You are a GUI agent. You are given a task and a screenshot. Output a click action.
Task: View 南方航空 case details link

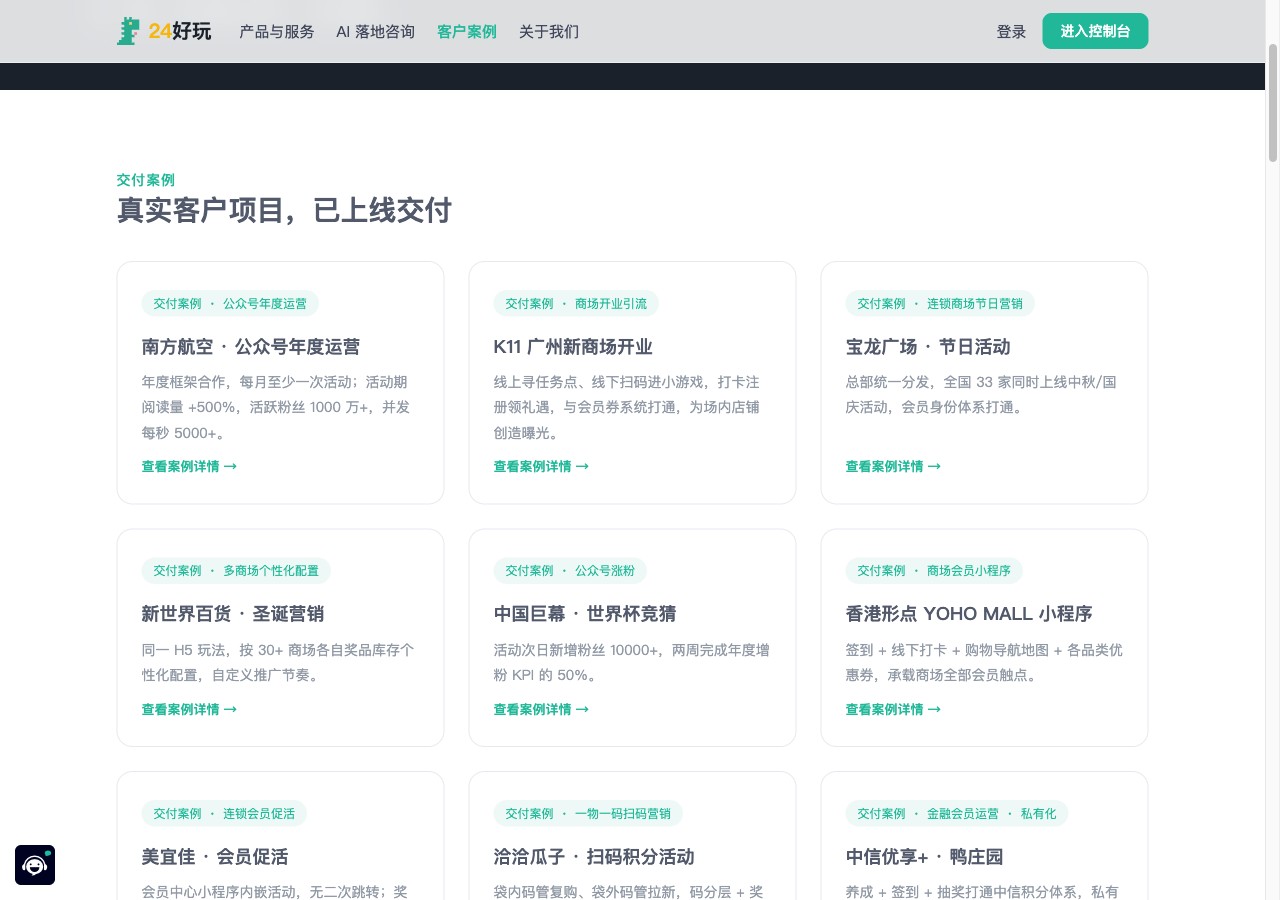pos(189,466)
